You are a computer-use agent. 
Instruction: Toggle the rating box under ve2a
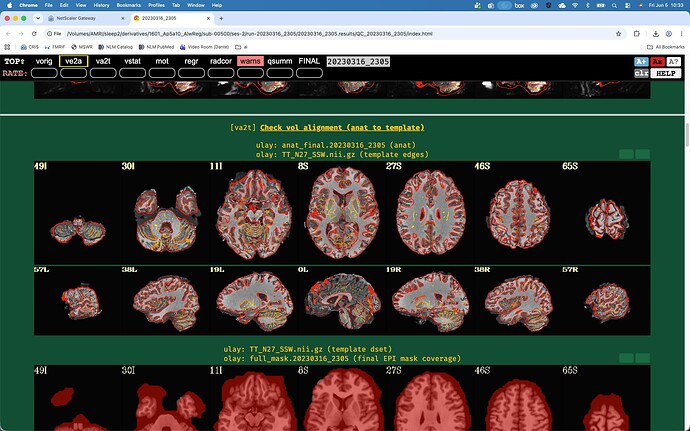(x=73, y=73)
